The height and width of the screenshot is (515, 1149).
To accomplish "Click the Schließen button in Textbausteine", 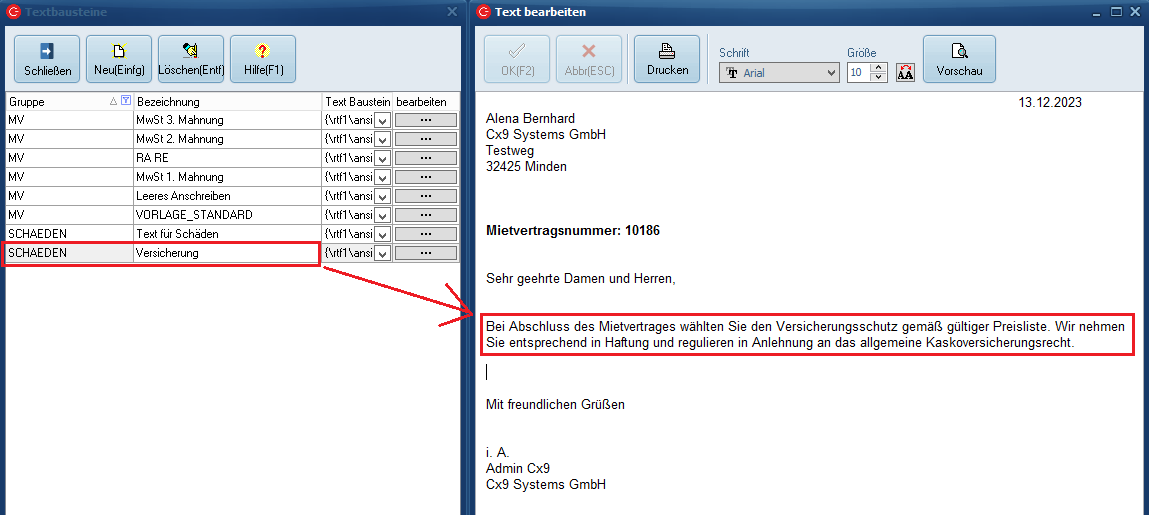I will point(46,59).
